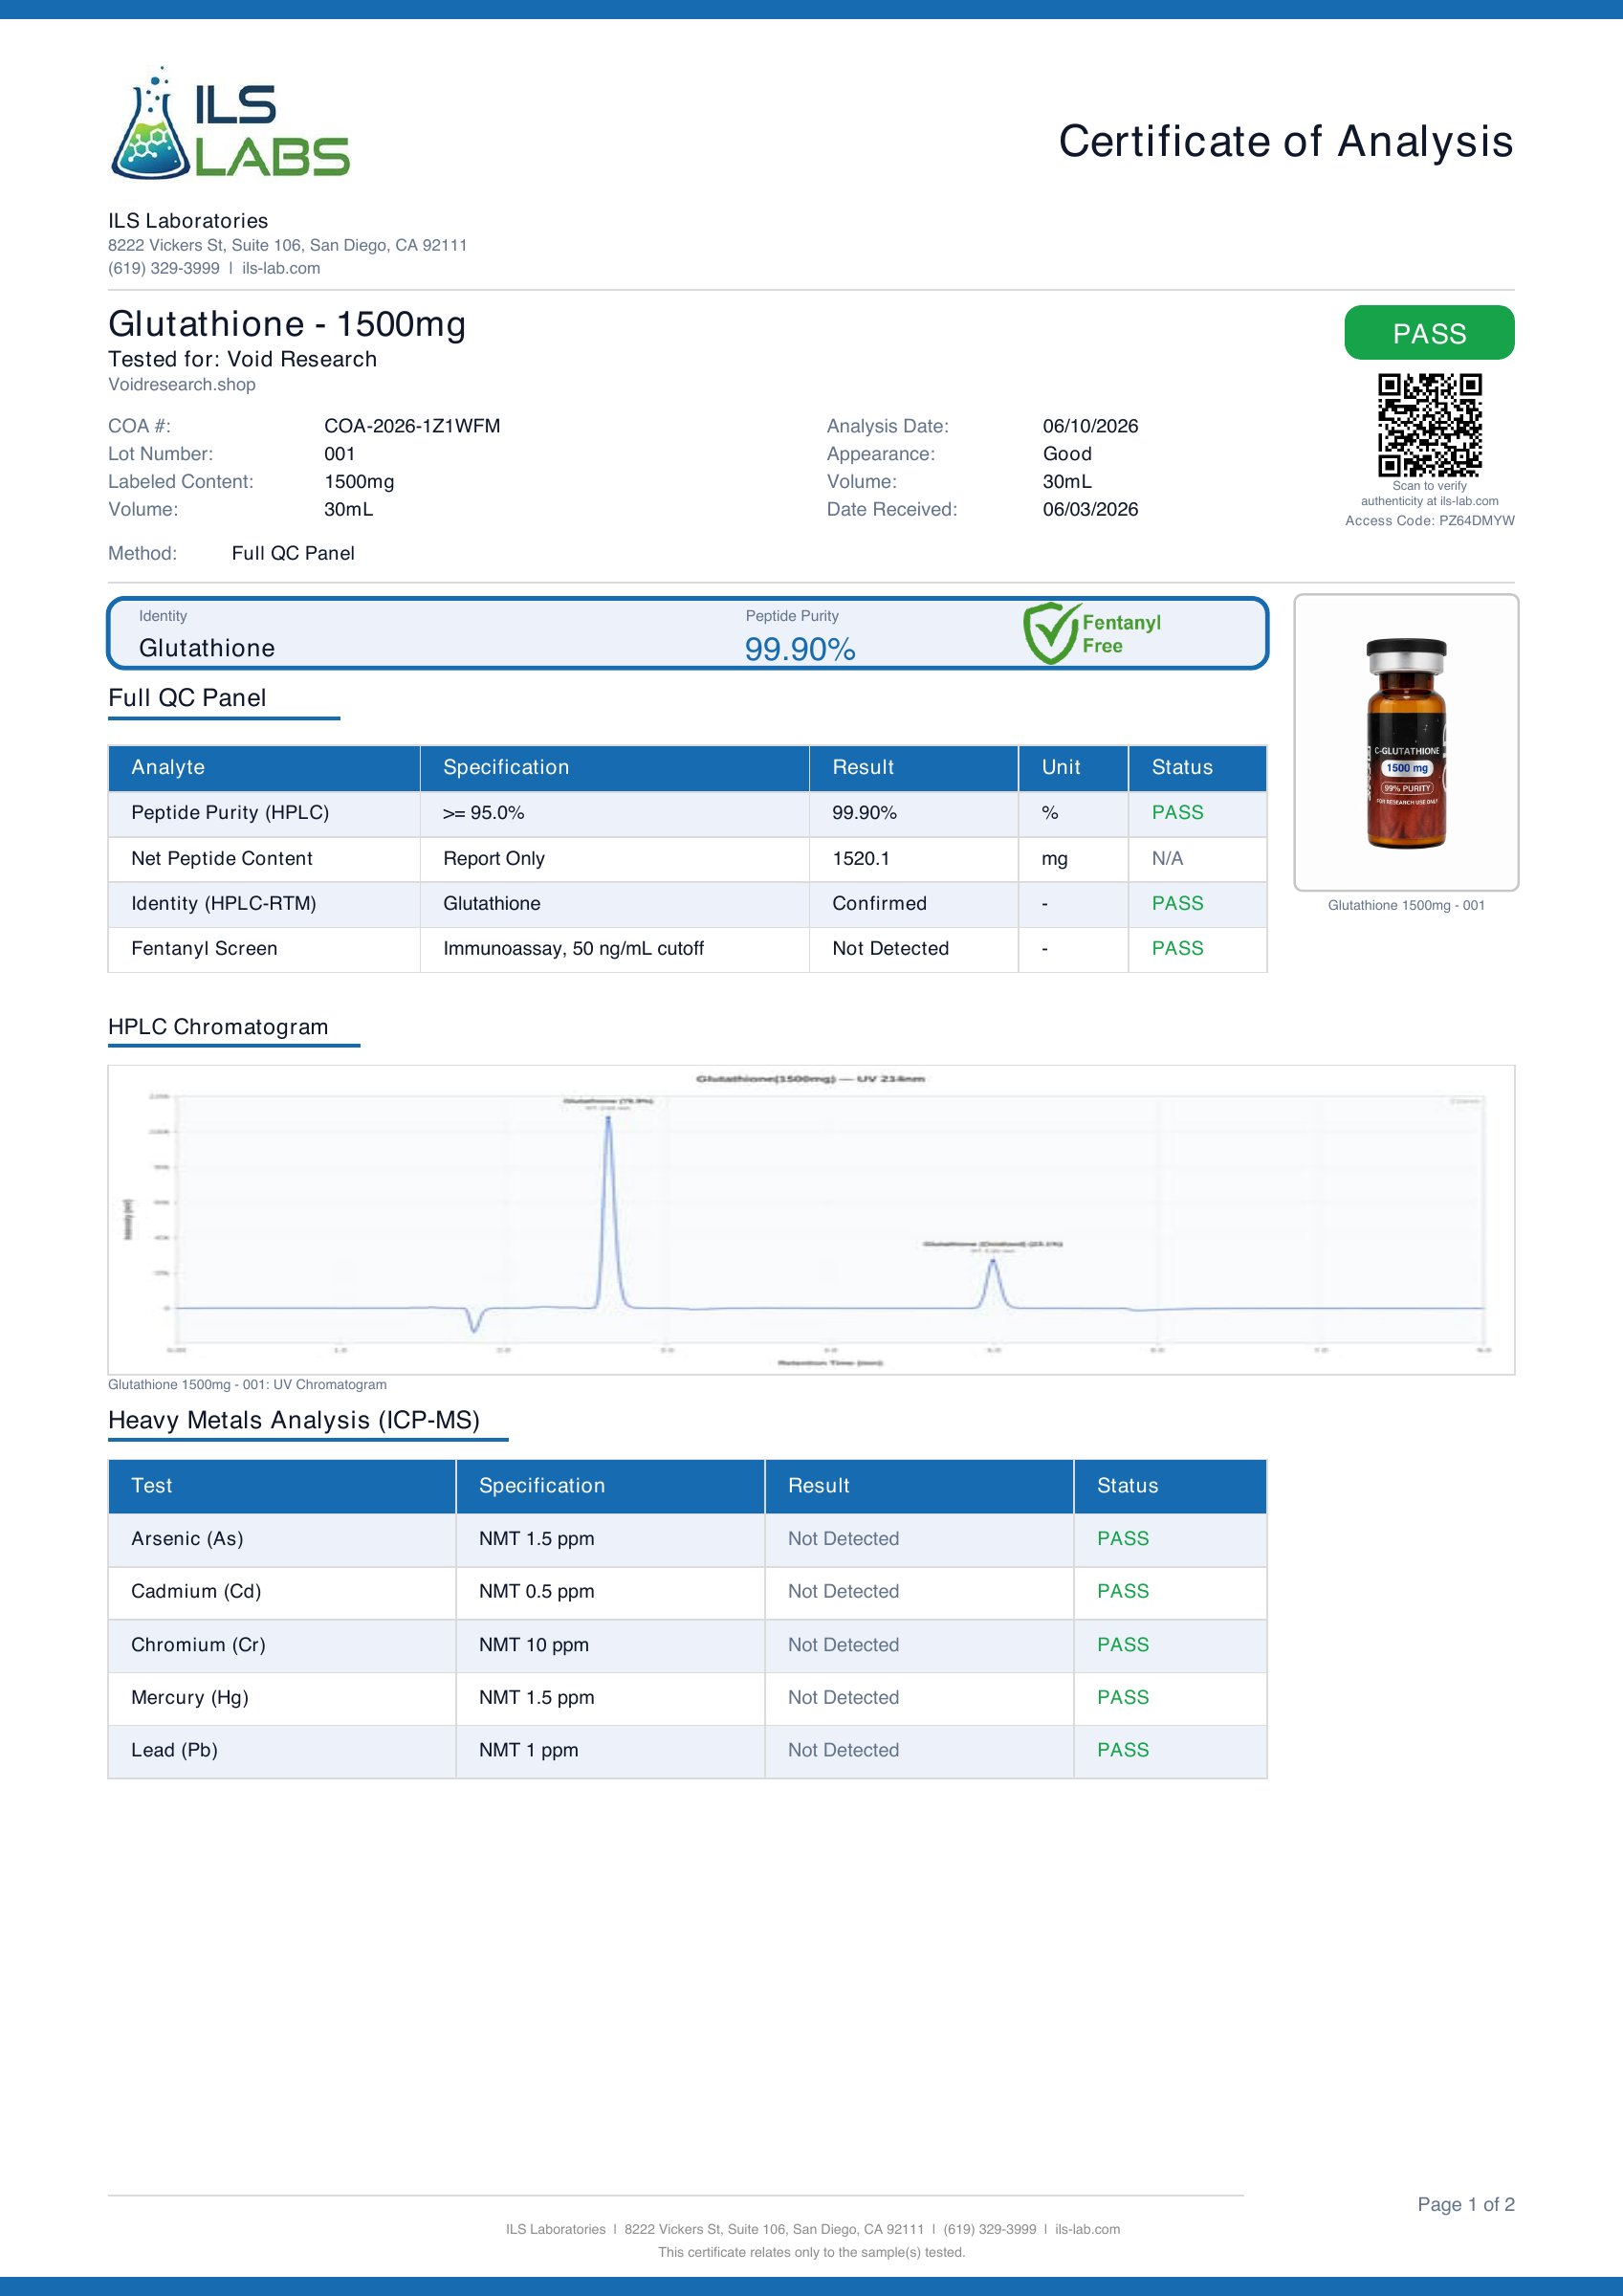
Task: Click the HPLC chromatogram graph
Action: click(x=811, y=1220)
